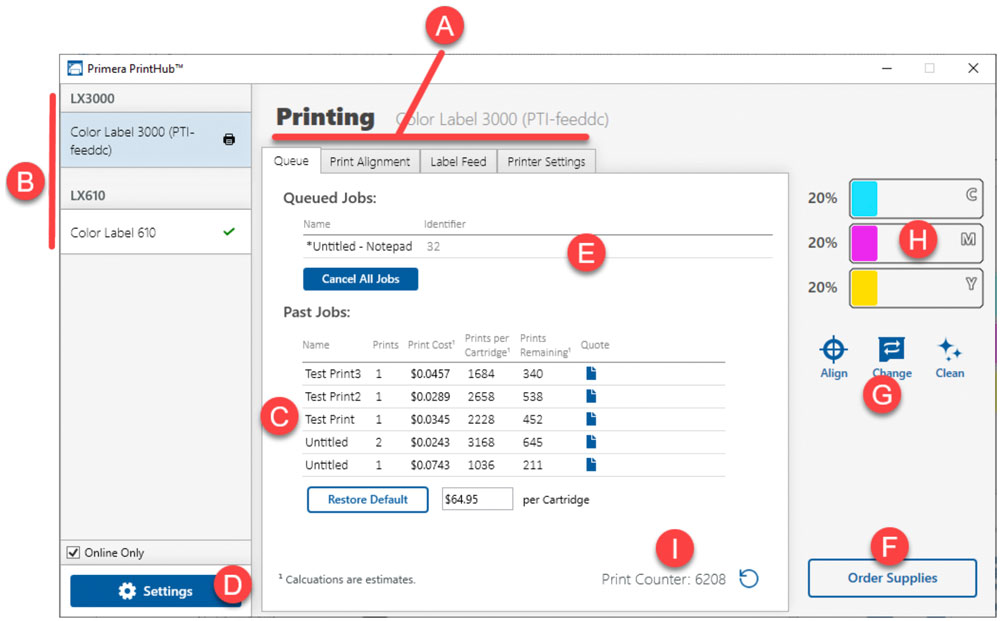Click the yellow ink level bar
Viewport: 1000px width, 621px height.
pyautogui.click(x=916, y=288)
